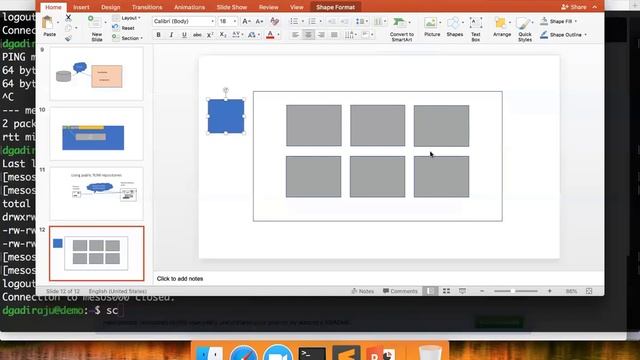Apply strikethrough formatting
The height and width of the screenshot is (360, 640).
click(197, 35)
